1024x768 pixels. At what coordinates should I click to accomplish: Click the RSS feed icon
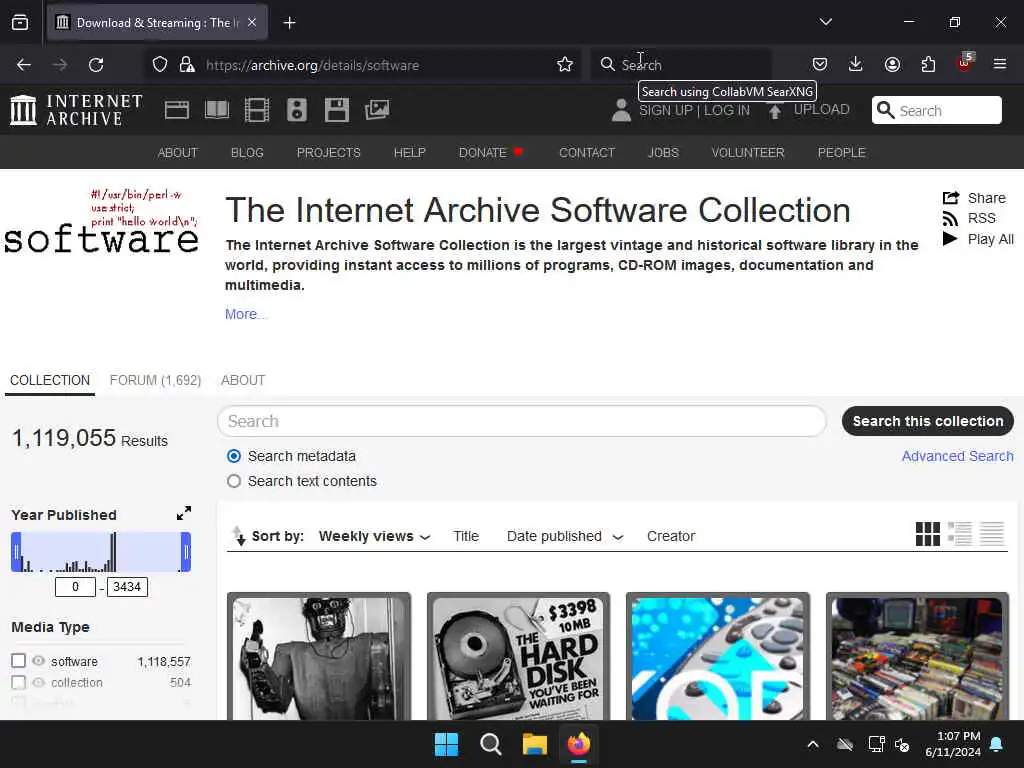coord(950,218)
